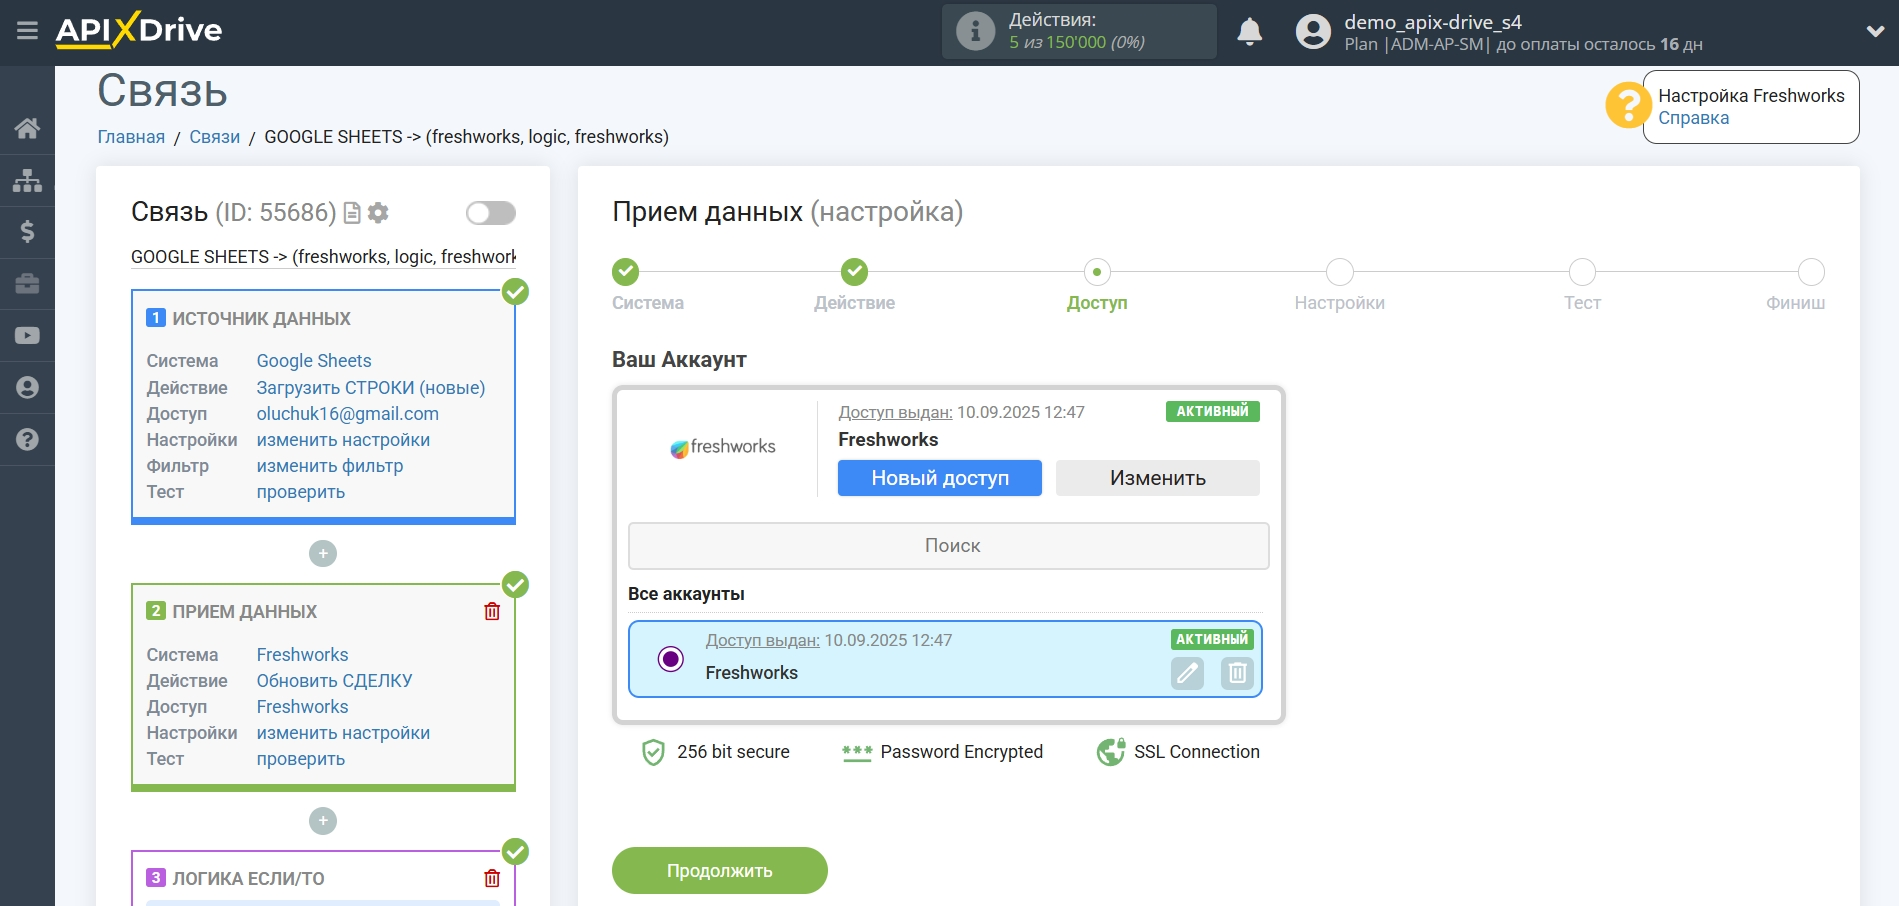The width and height of the screenshot is (1899, 906).
Task: Select the Freshworks account radio button
Action: point(671,659)
